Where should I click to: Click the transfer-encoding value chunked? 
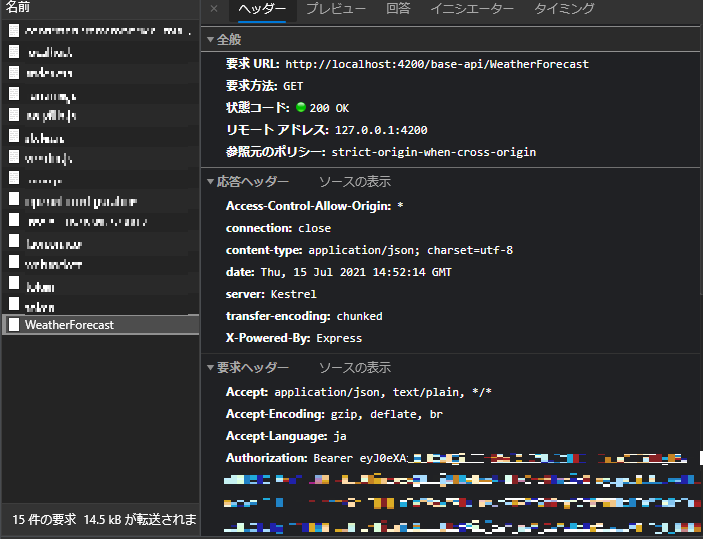(360, 316)
